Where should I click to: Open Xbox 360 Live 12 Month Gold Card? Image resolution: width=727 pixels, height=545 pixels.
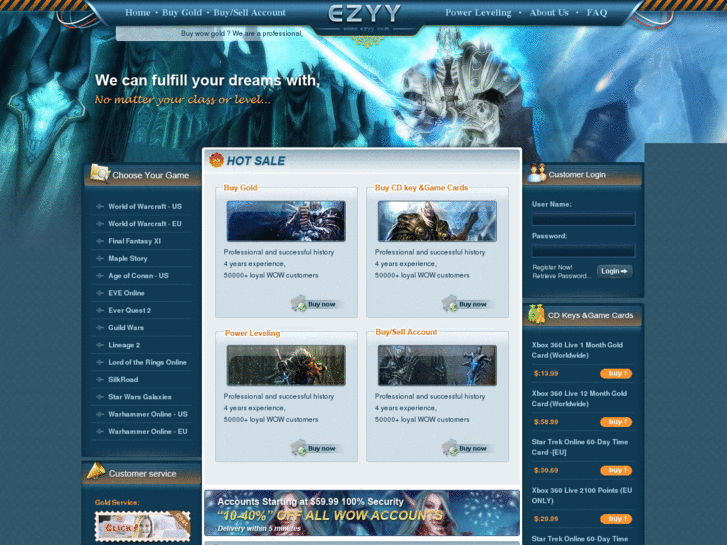(x=579, y=398)
